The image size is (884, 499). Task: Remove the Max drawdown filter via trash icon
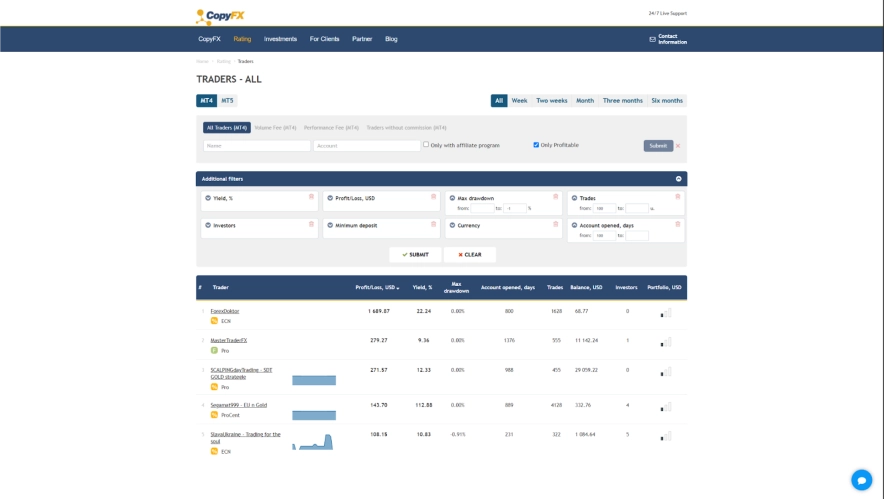point(556,197)
